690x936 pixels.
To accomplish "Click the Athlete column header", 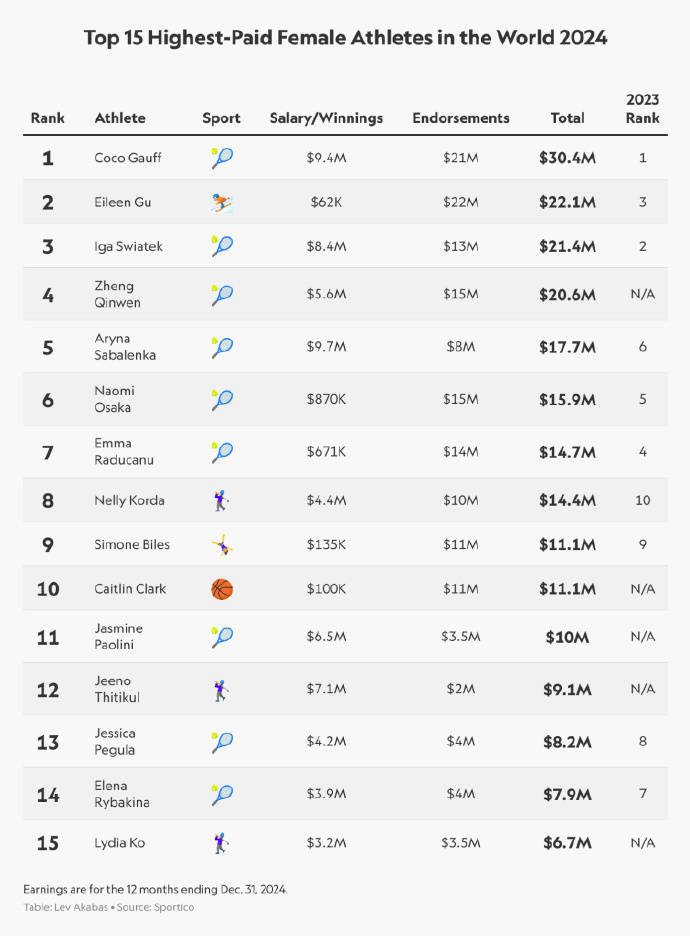I will (120, 118).
